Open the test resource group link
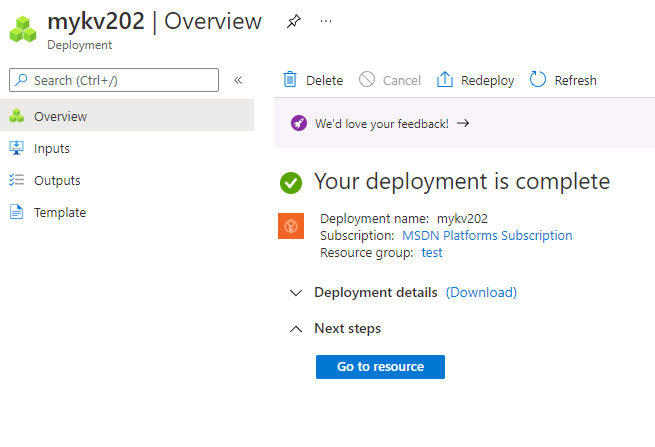 click(x=432, y=253)
